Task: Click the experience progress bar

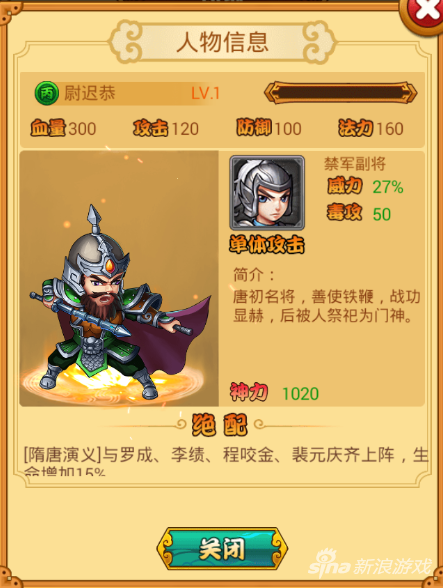Action: tap(341, 92)
